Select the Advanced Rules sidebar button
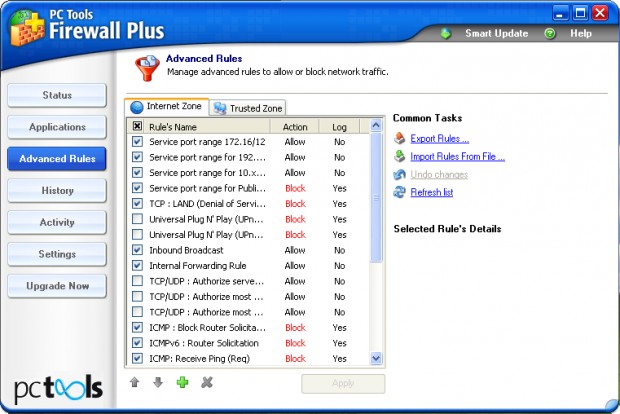 click(57, 159)
